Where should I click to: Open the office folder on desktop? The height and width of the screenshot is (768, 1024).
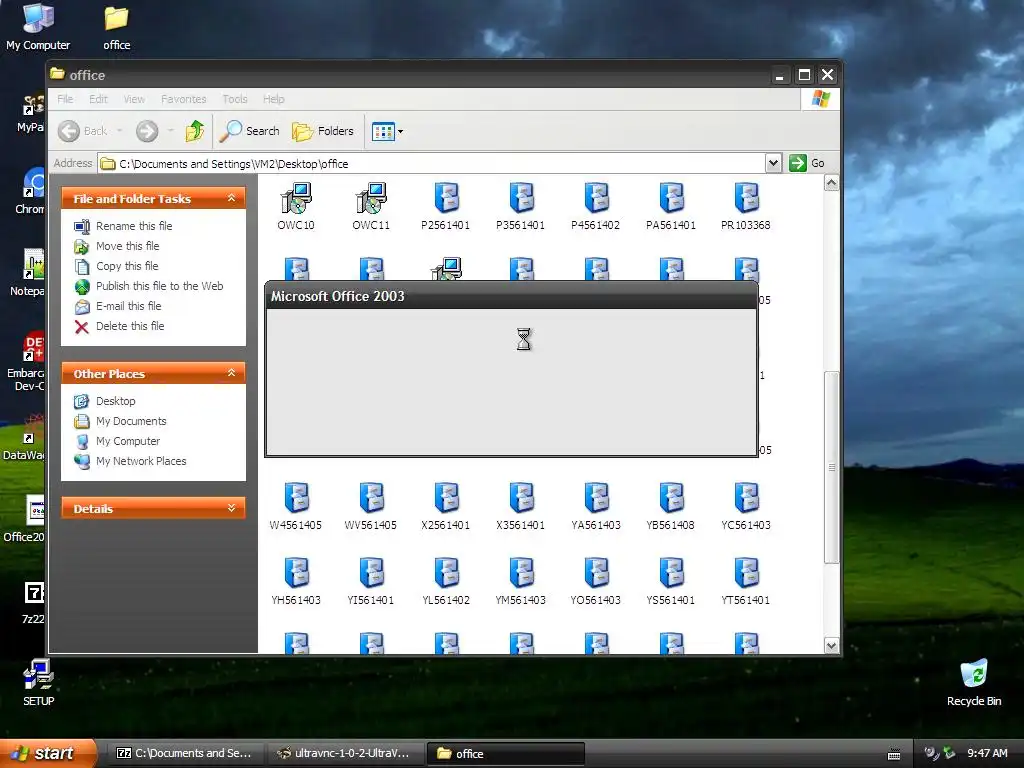(116, 27)
